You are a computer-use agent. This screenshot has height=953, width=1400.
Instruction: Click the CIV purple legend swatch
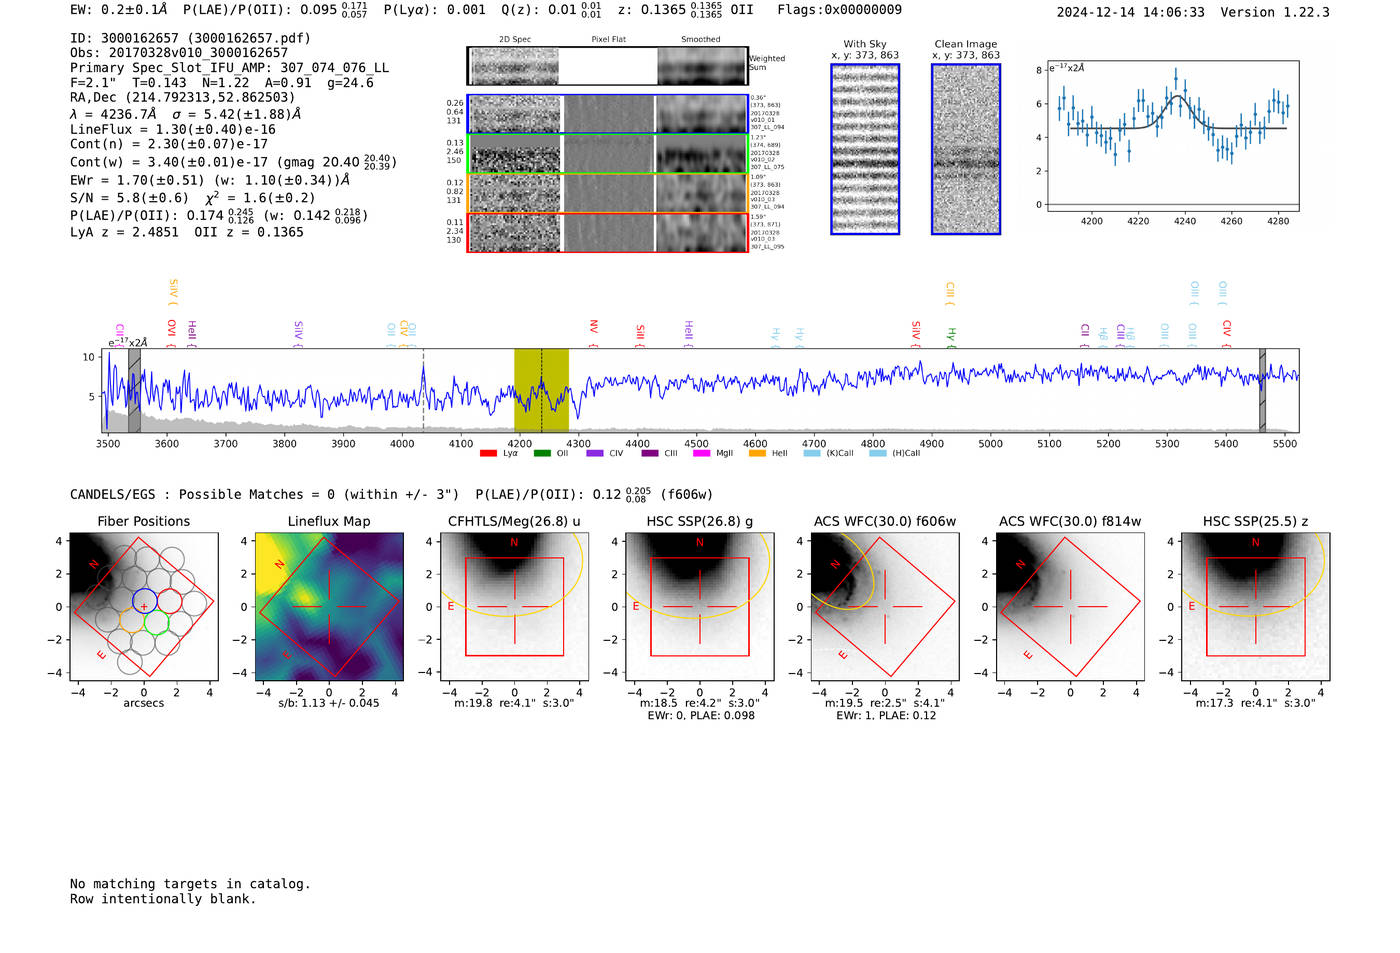click(x=595, y=454)
